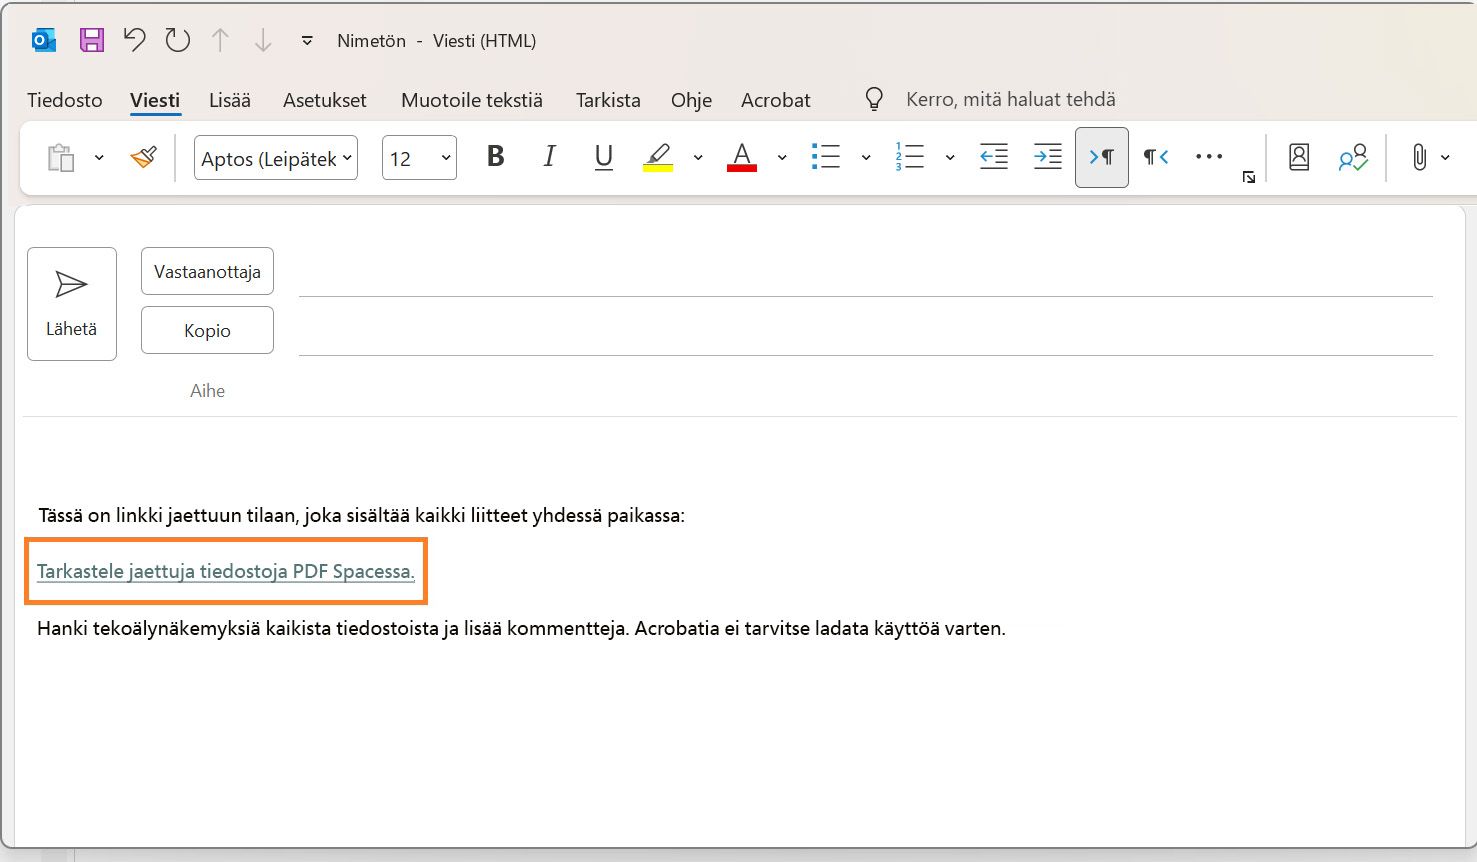Click the lightbulb Tell Me icon

[874, 99]
